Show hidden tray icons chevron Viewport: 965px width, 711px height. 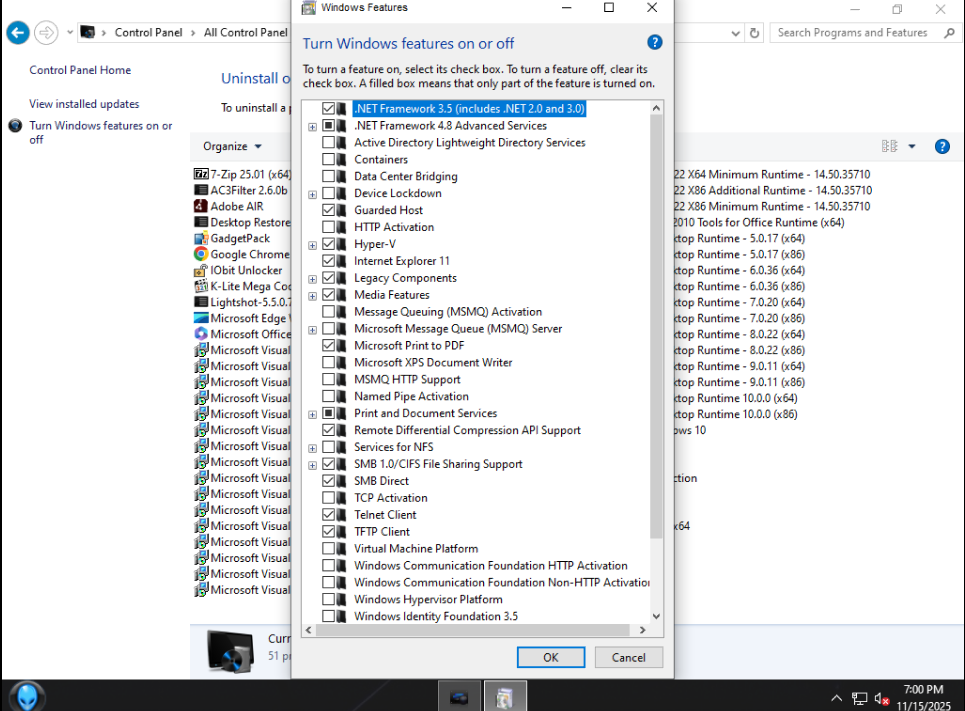(836, 698)
